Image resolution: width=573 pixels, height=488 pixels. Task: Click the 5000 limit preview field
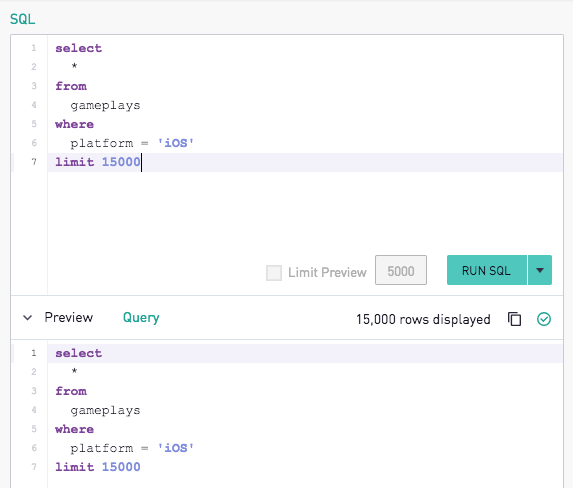click(x=401, y=270)
